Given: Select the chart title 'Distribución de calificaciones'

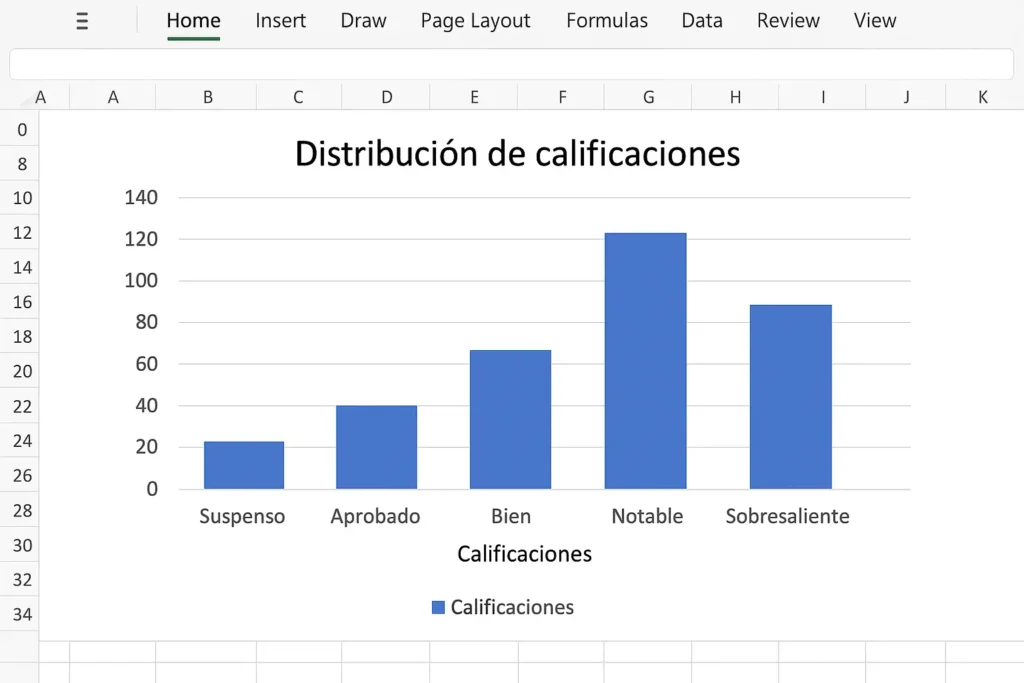Looking at the screenshot, I should [517, 154].
